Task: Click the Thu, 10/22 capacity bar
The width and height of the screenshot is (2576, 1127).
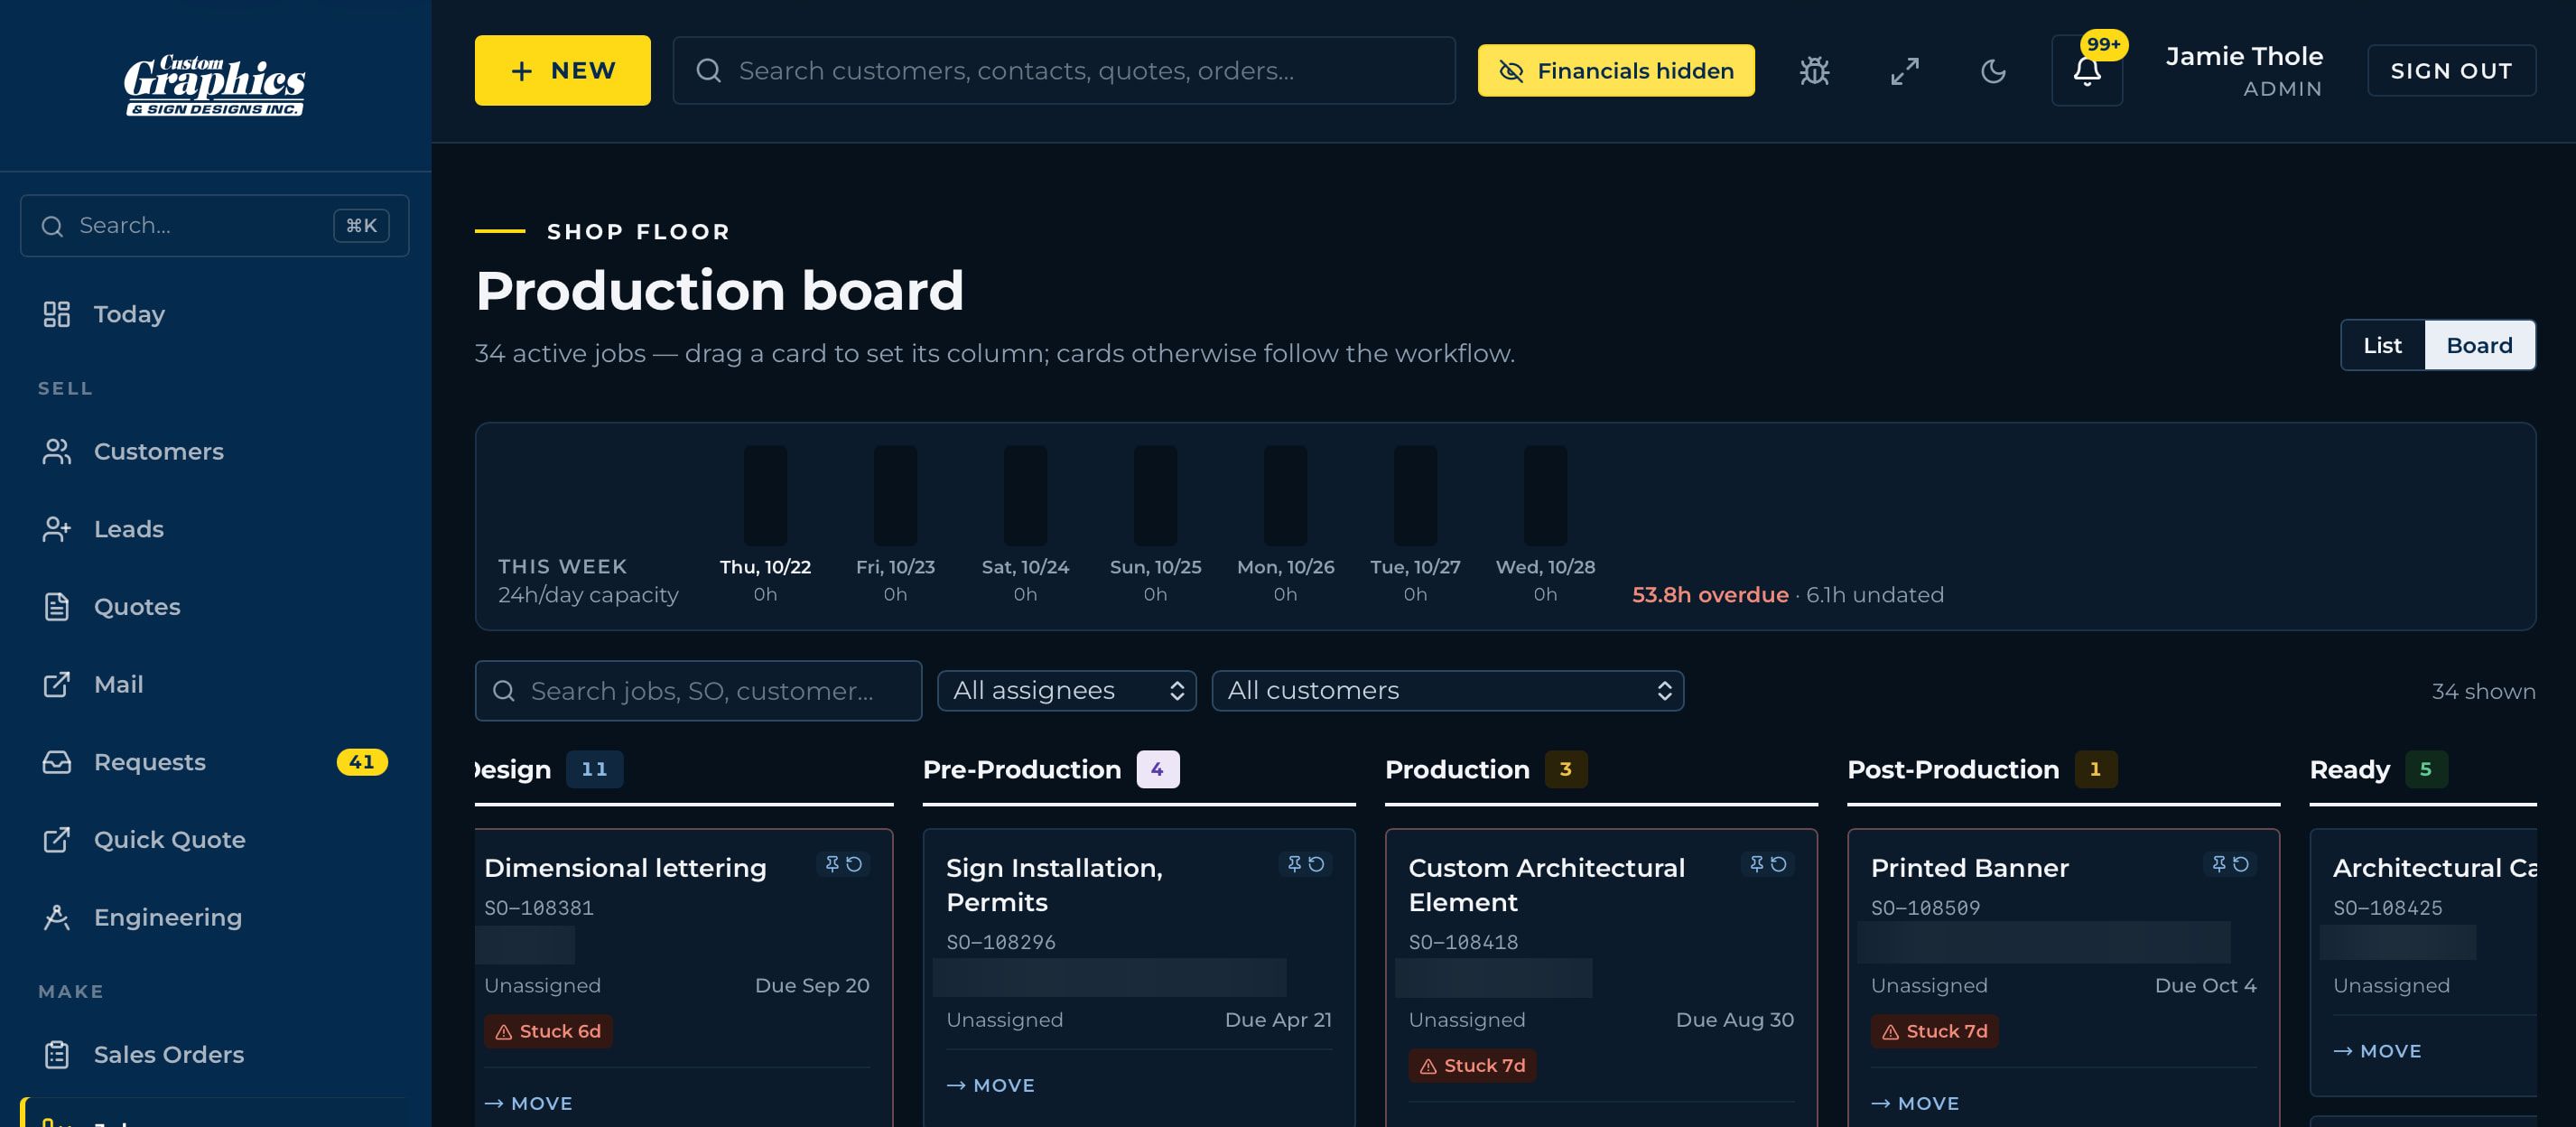Action: [765, 496]
